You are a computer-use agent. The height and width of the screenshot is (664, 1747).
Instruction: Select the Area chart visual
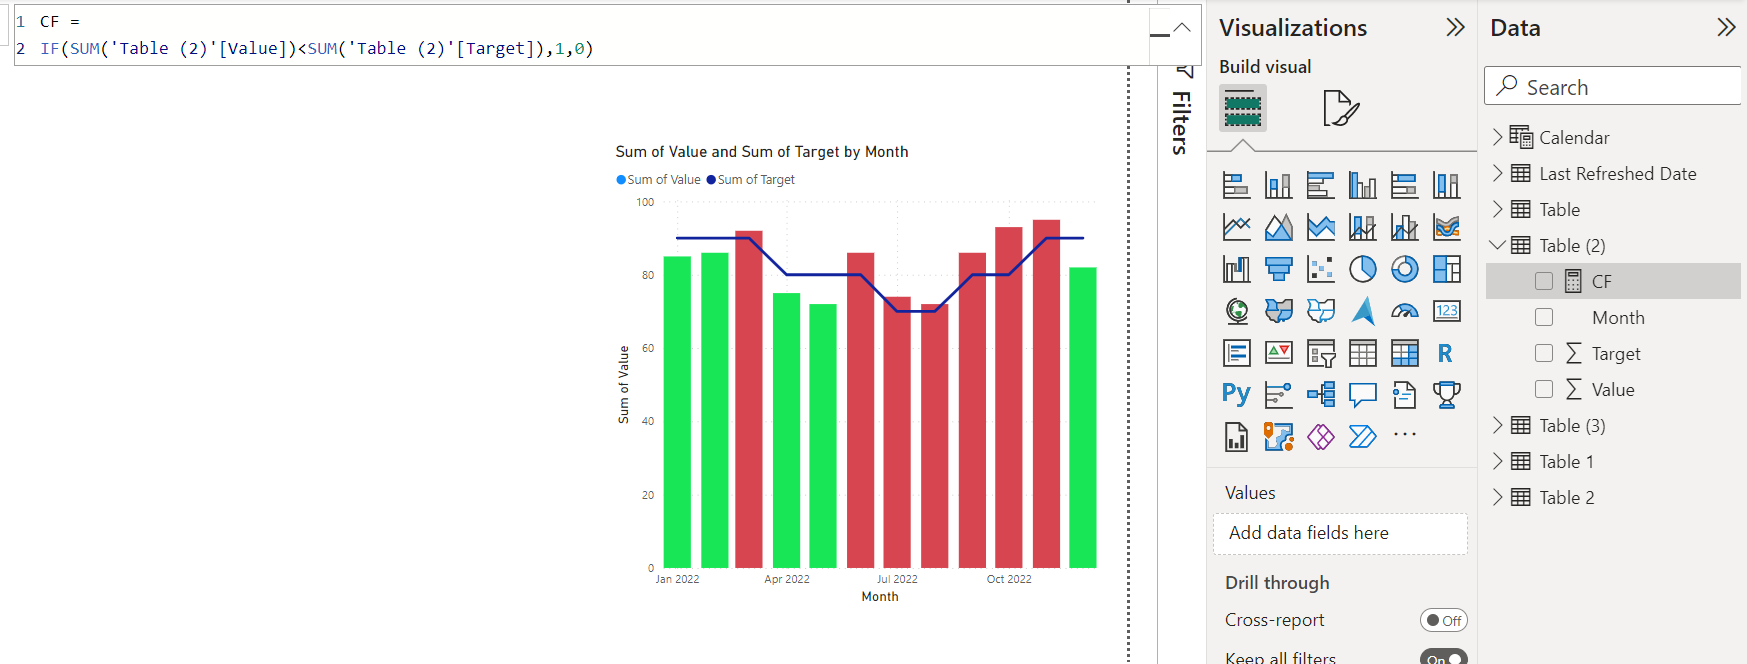(1279, 227)
